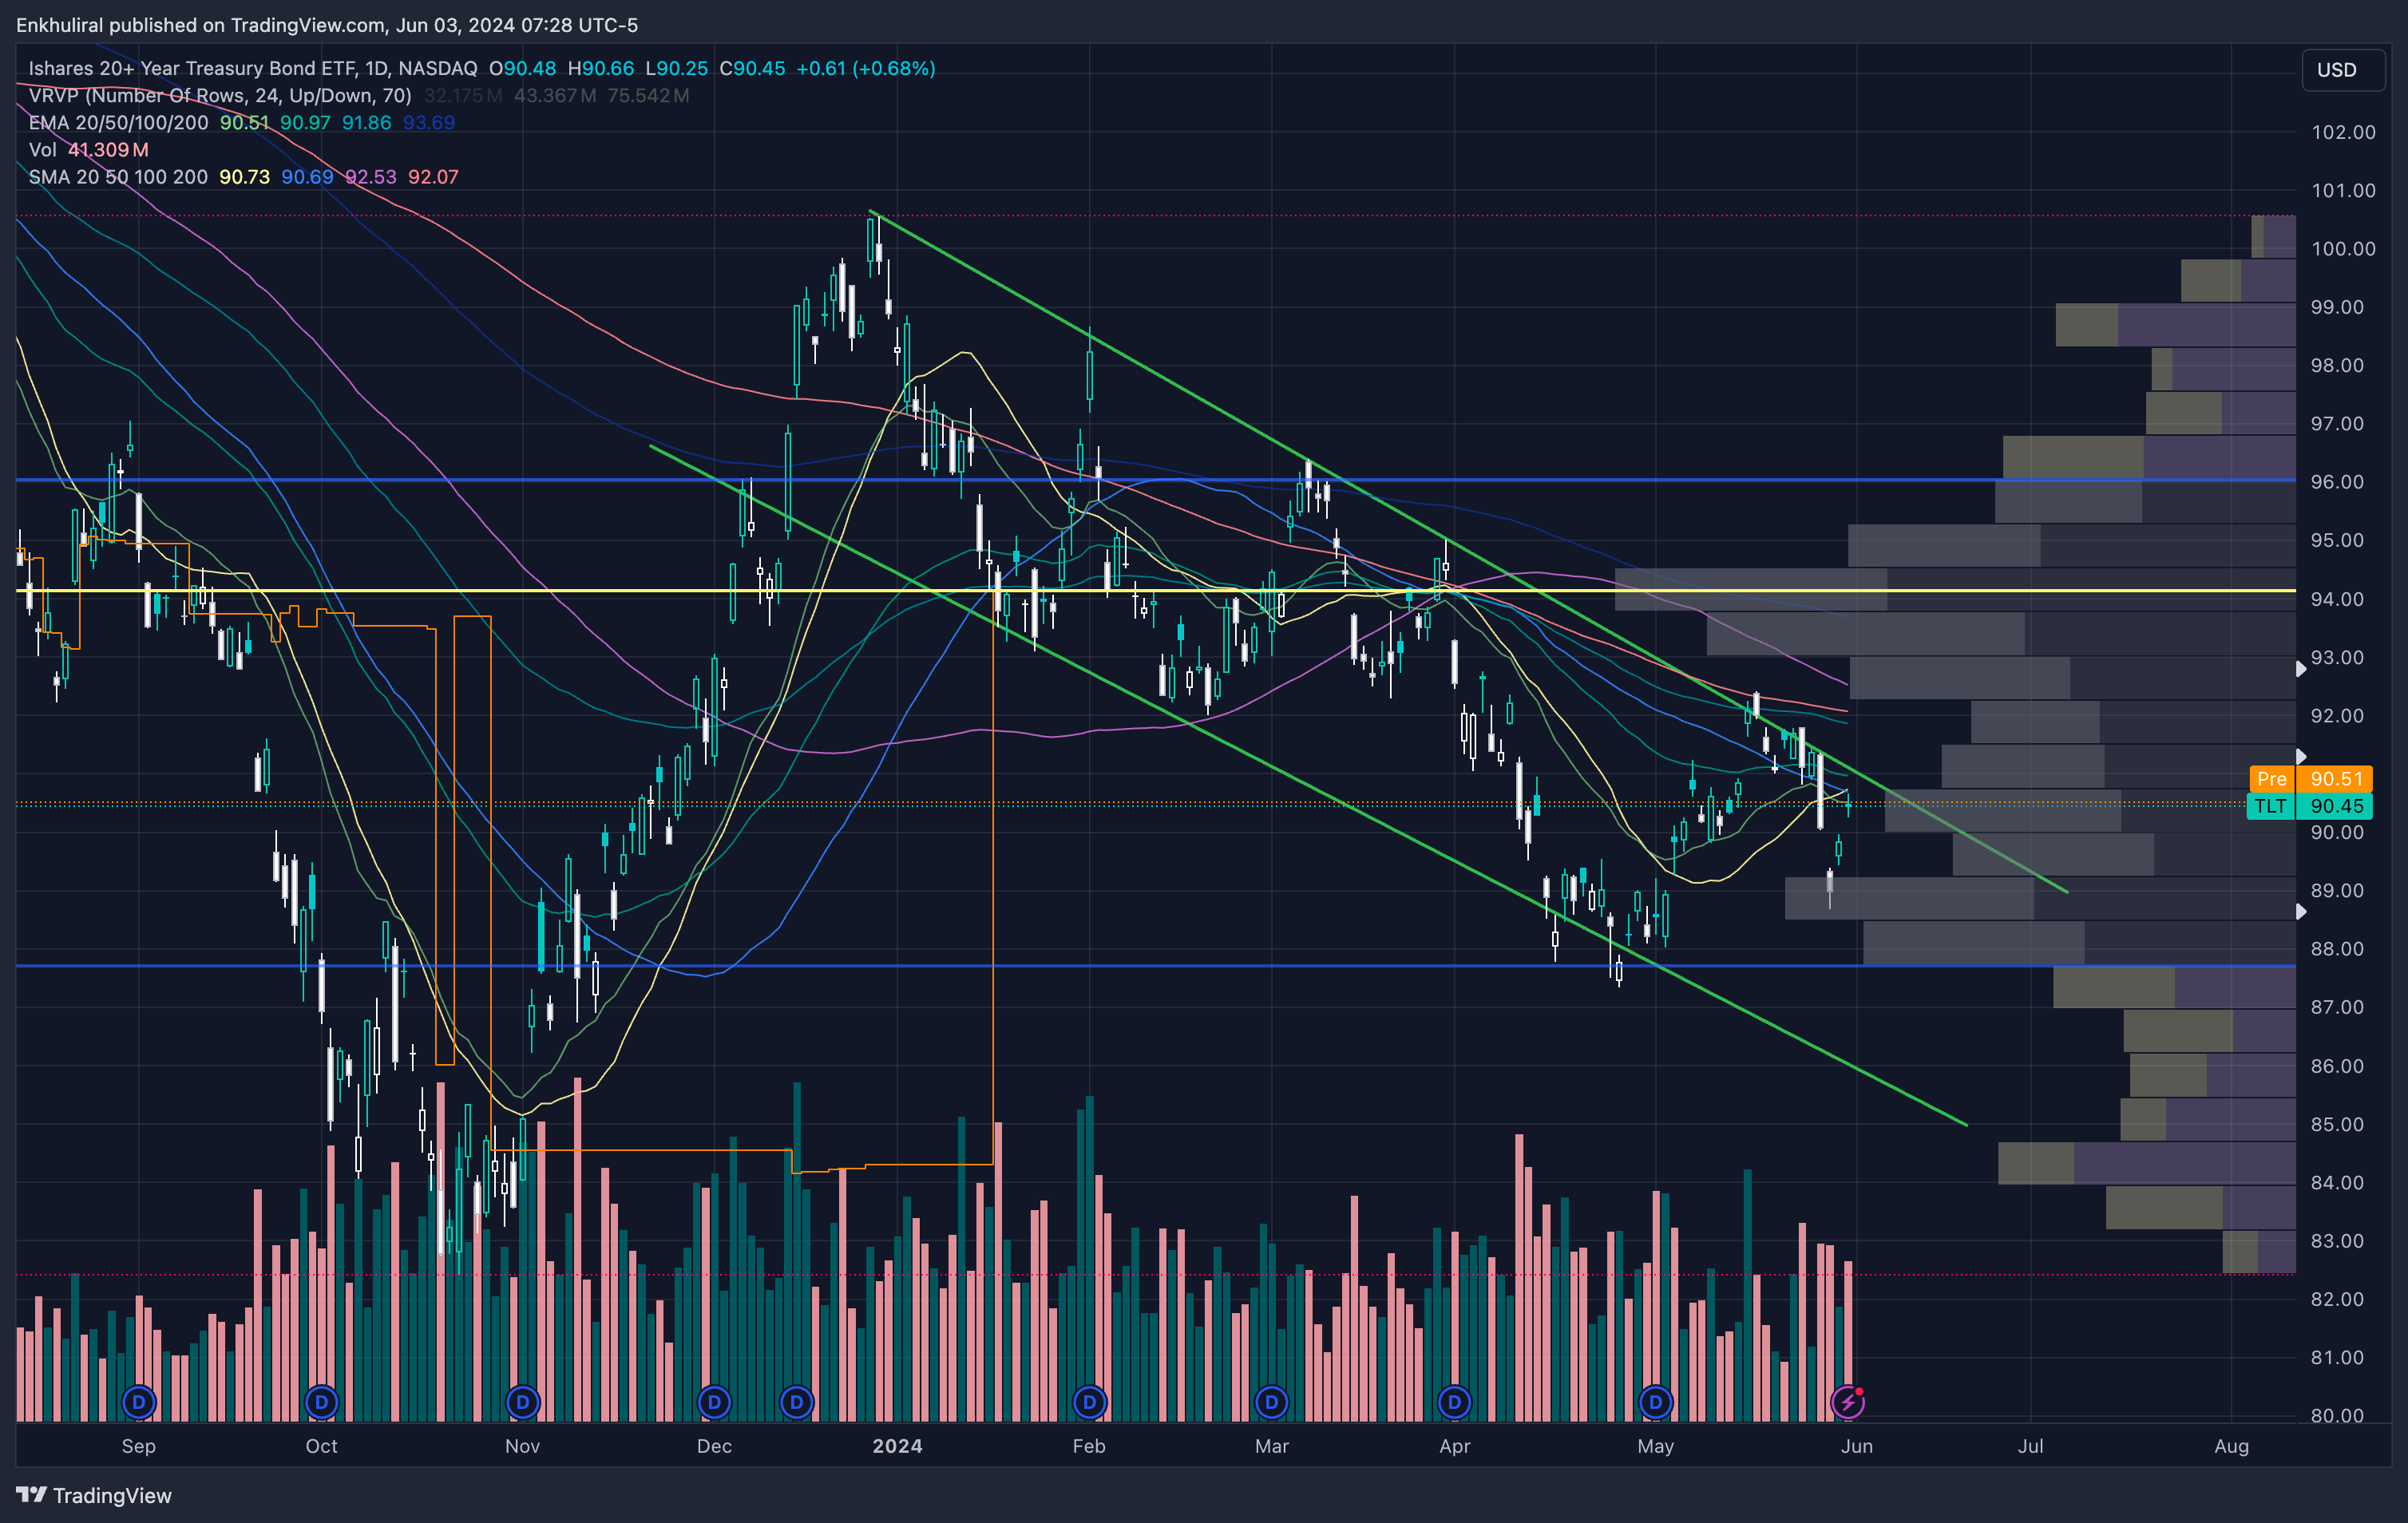Image resolution: width=2408 pixels, height=1523 pixels.
Task: Select the SMA 20 50 100 200 indicator legend
Action: tap(118, 177)
